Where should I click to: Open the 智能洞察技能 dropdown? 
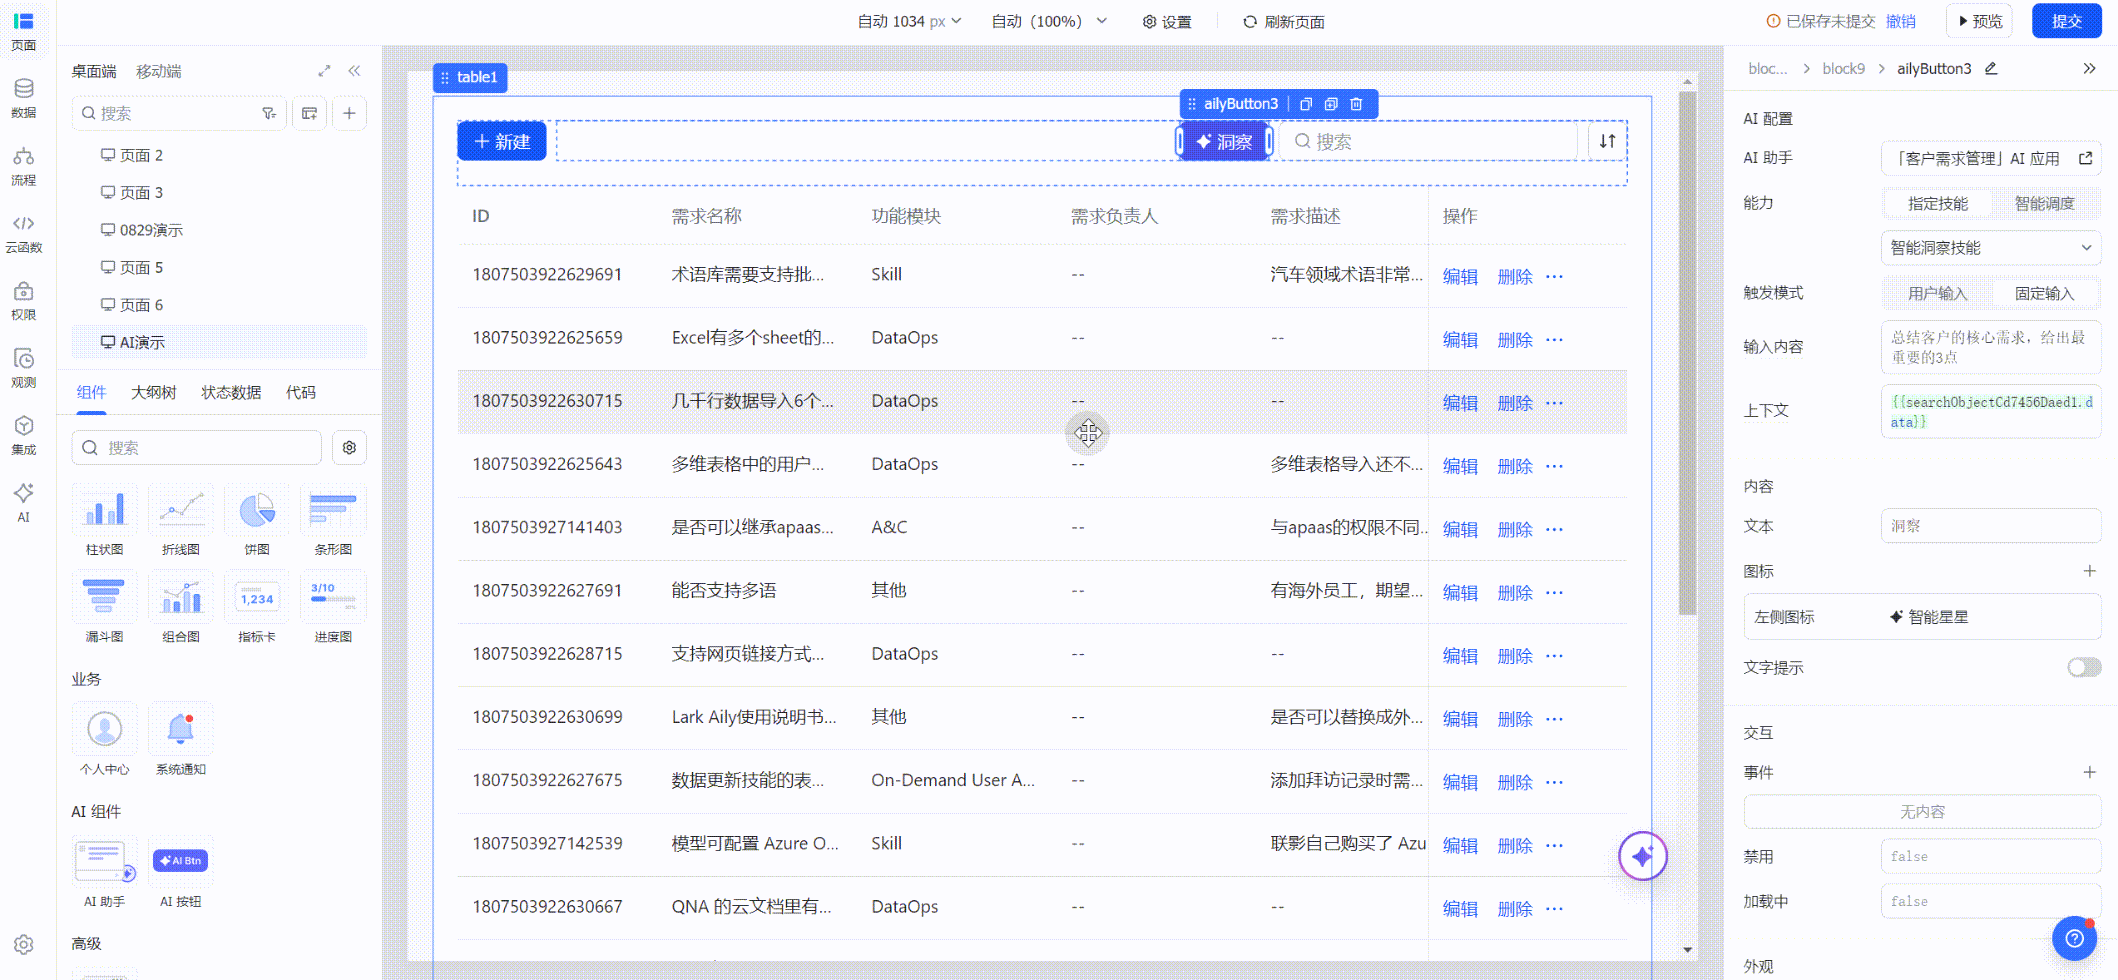[1990, 248]
